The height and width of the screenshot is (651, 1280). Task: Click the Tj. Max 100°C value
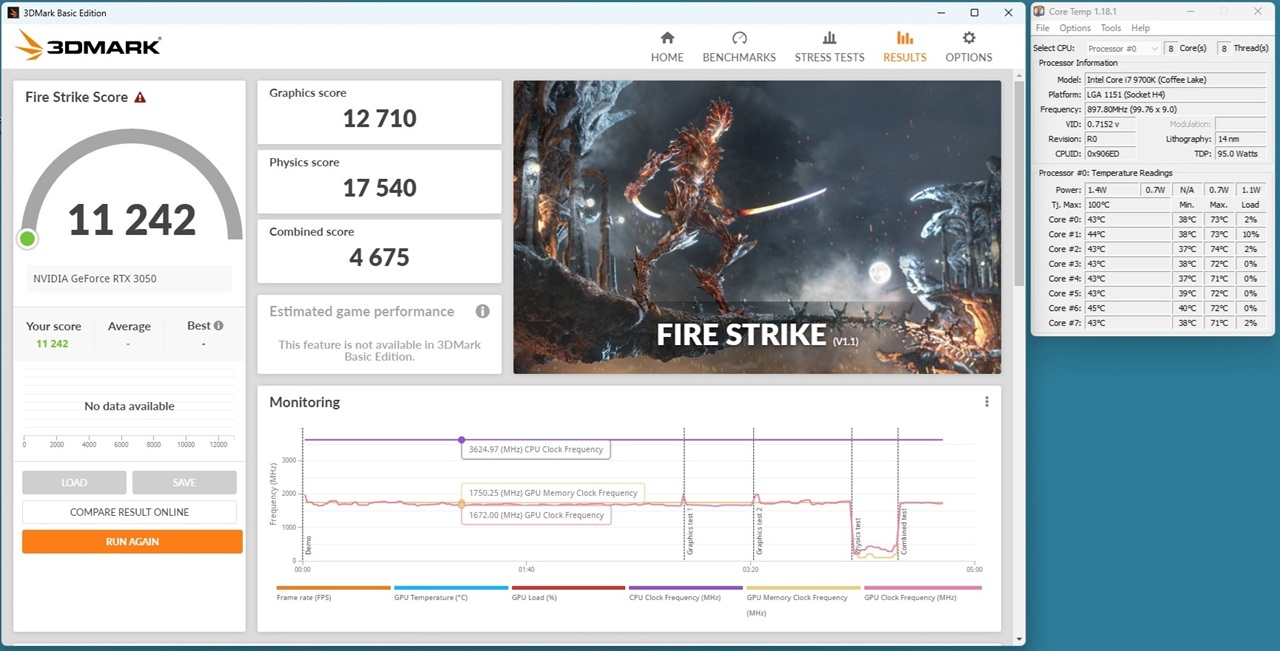[1127, 204]
